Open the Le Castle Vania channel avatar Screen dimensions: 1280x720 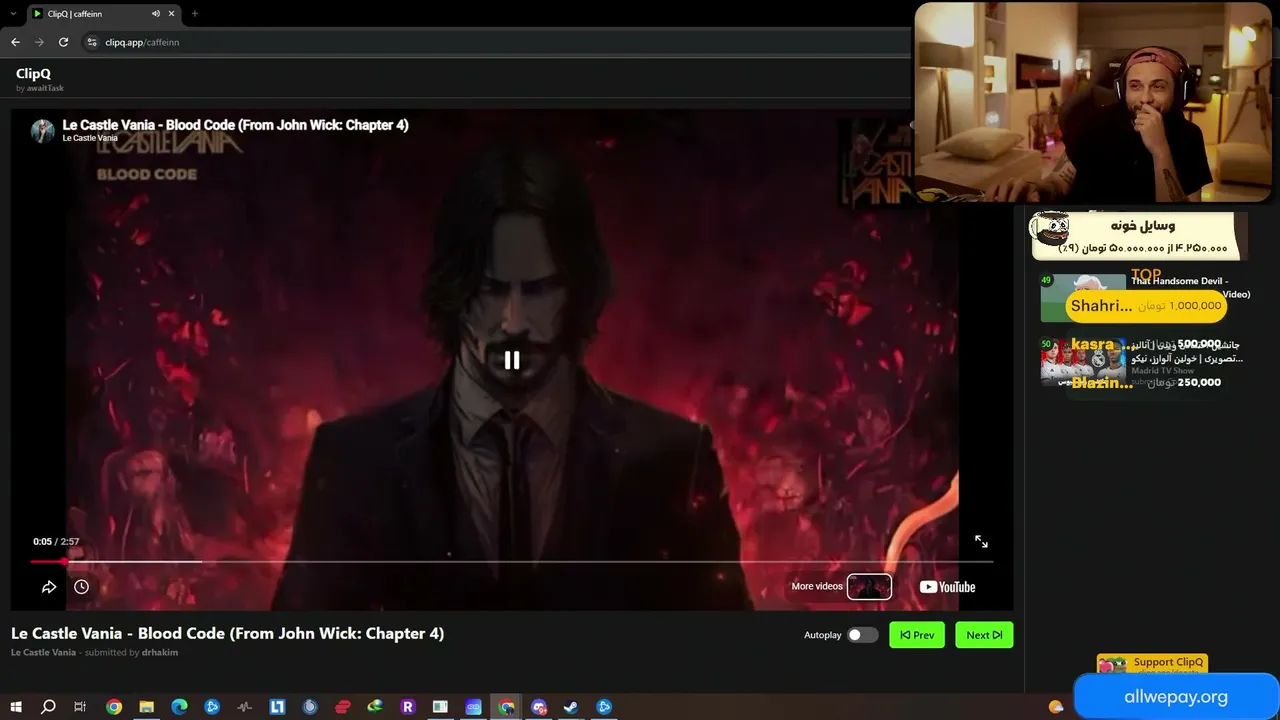pos(43,131)
